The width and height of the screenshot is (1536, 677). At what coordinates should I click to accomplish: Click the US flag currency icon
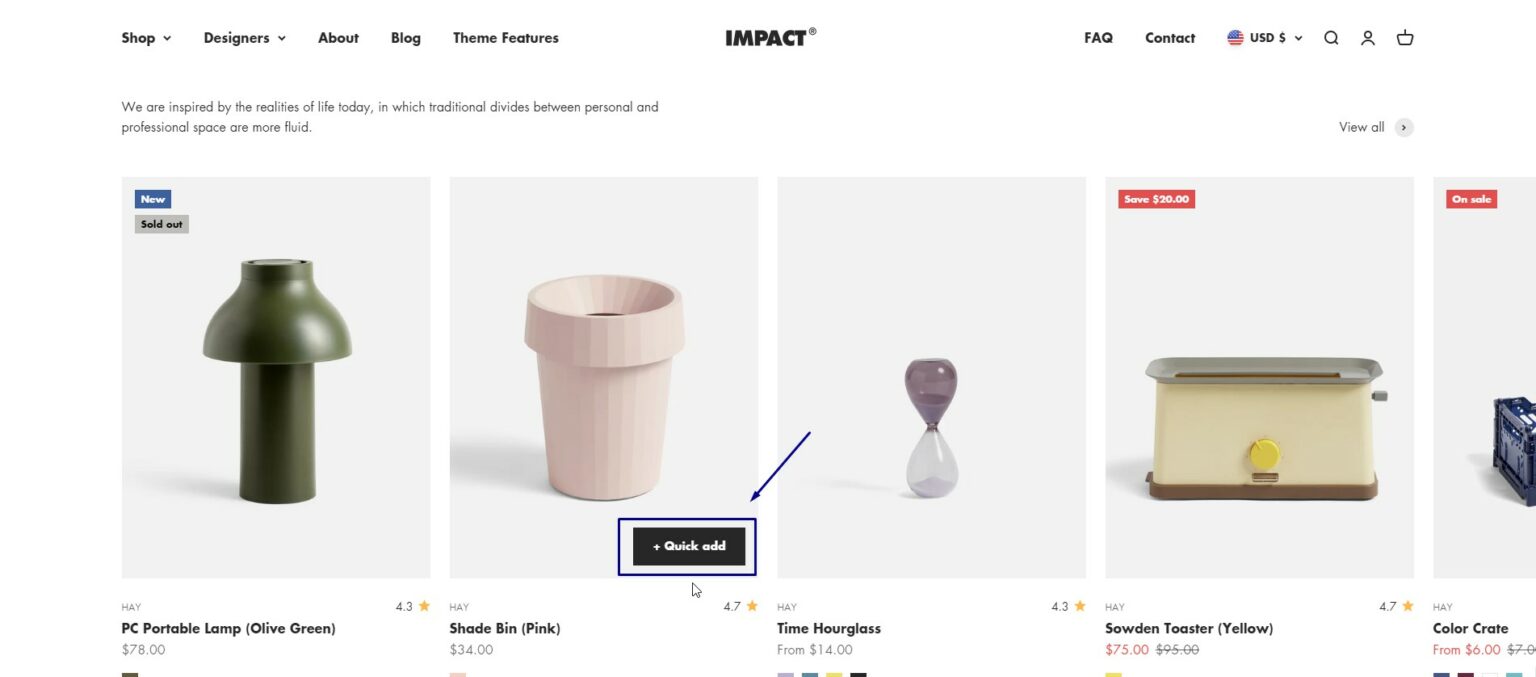(1234, 37)
